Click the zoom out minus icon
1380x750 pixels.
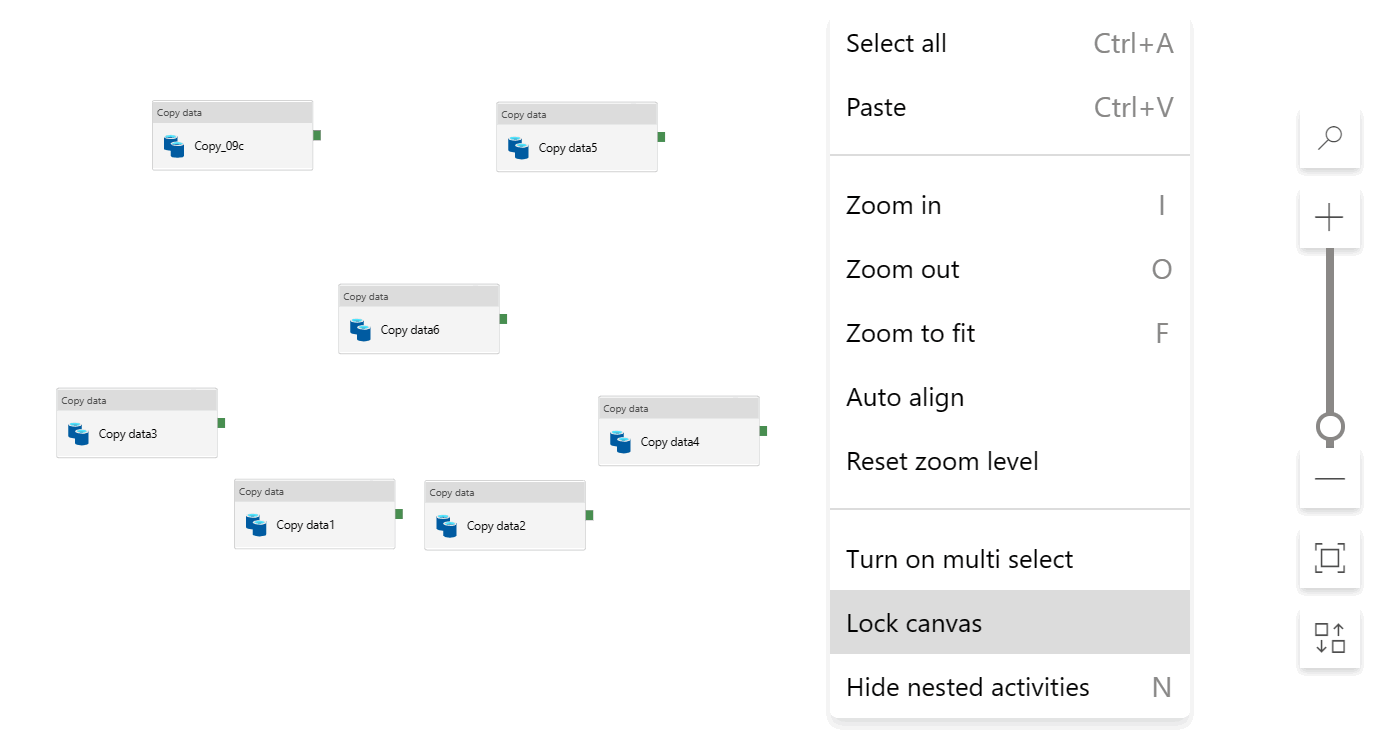(1329, 478)
